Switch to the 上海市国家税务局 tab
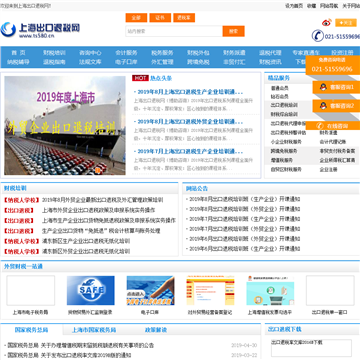Image resolution: width=360 pixels, height=360 pixels. (x=94, y=330)
